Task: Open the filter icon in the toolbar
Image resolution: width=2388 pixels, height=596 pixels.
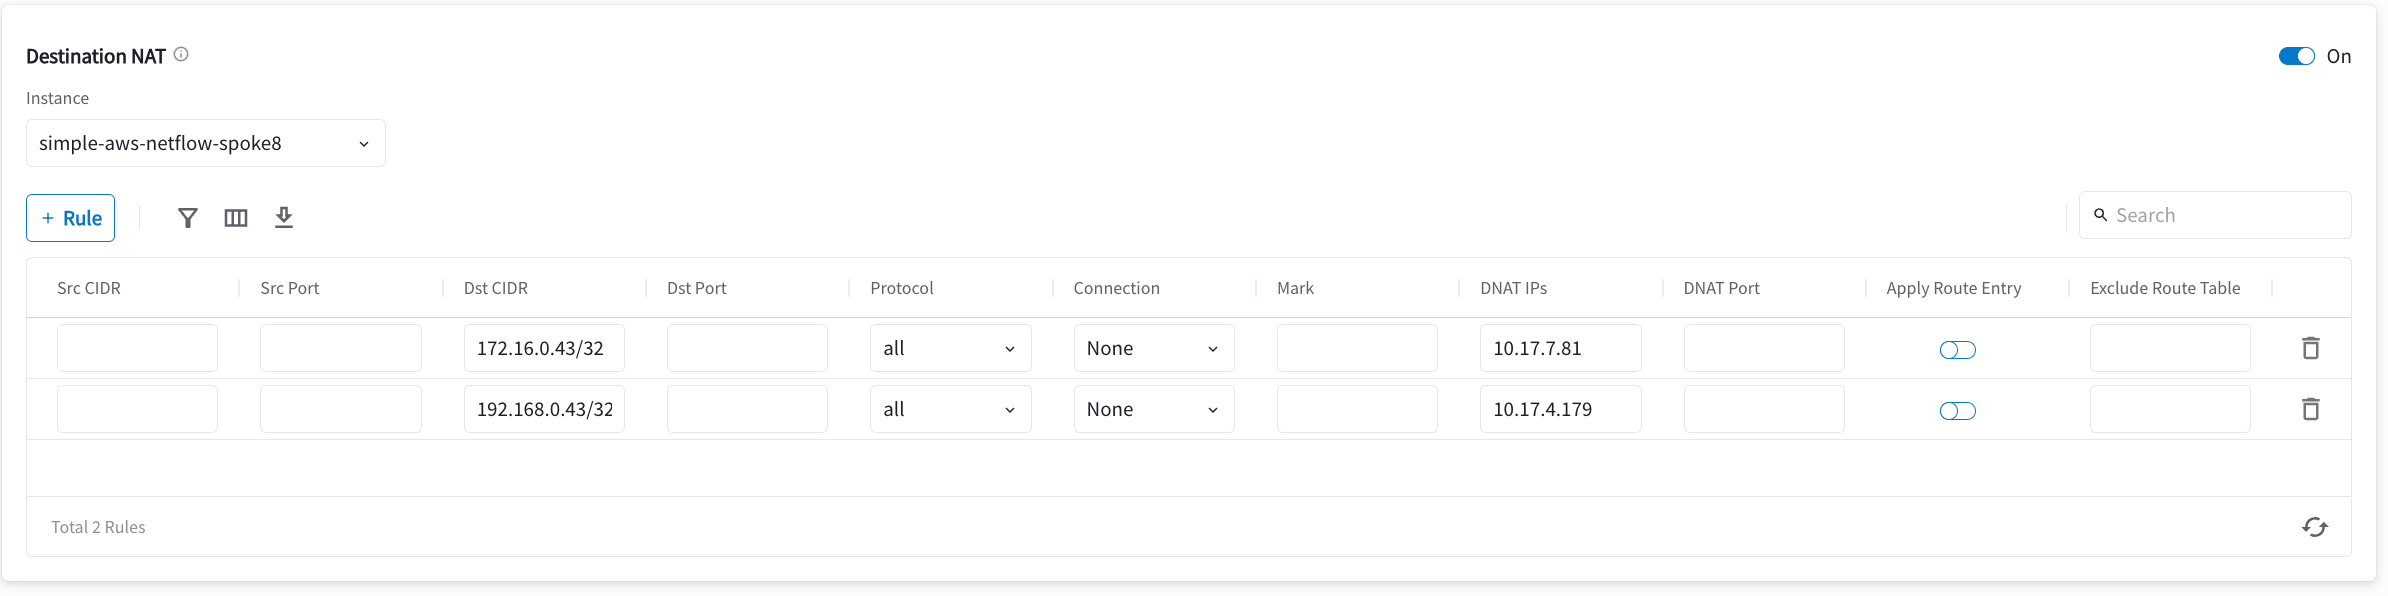Action: tap(188, 218)
